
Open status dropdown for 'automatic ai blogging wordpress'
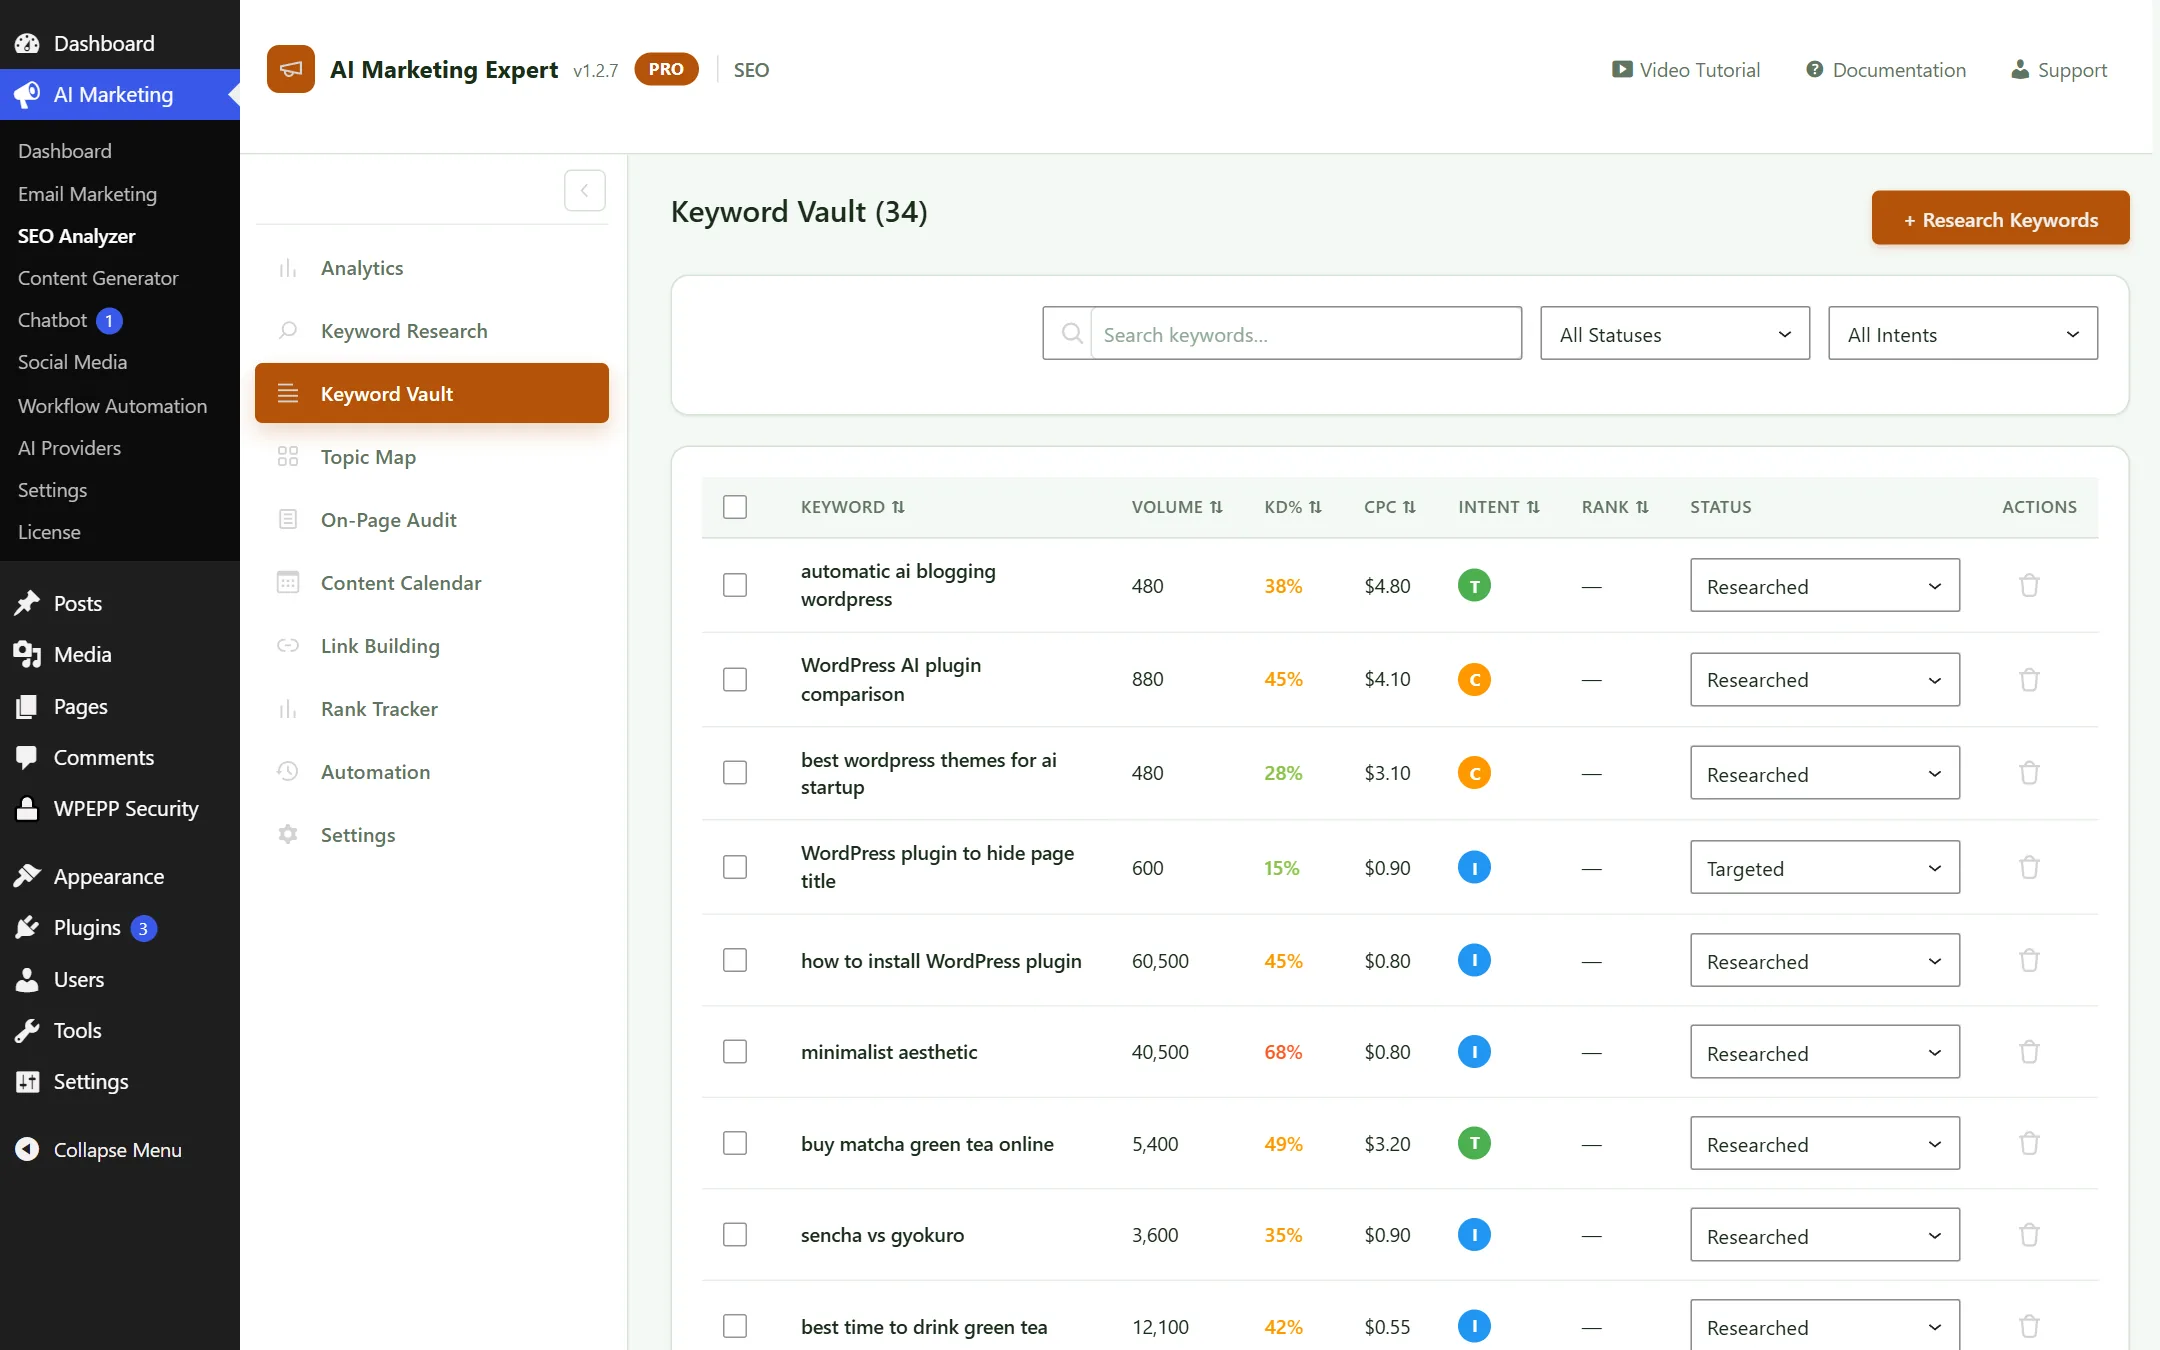click(x=1825, y=585)
